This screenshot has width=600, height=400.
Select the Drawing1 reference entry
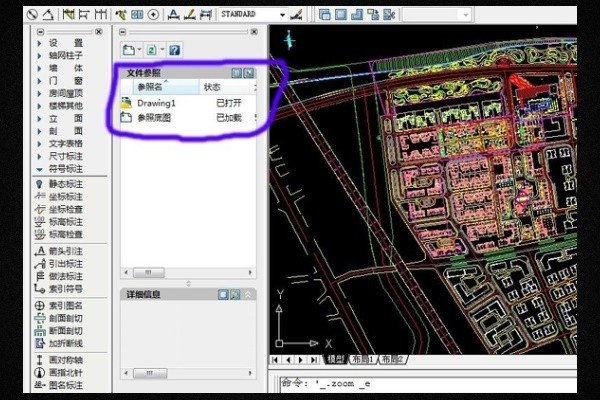click(x=156, y=103)
